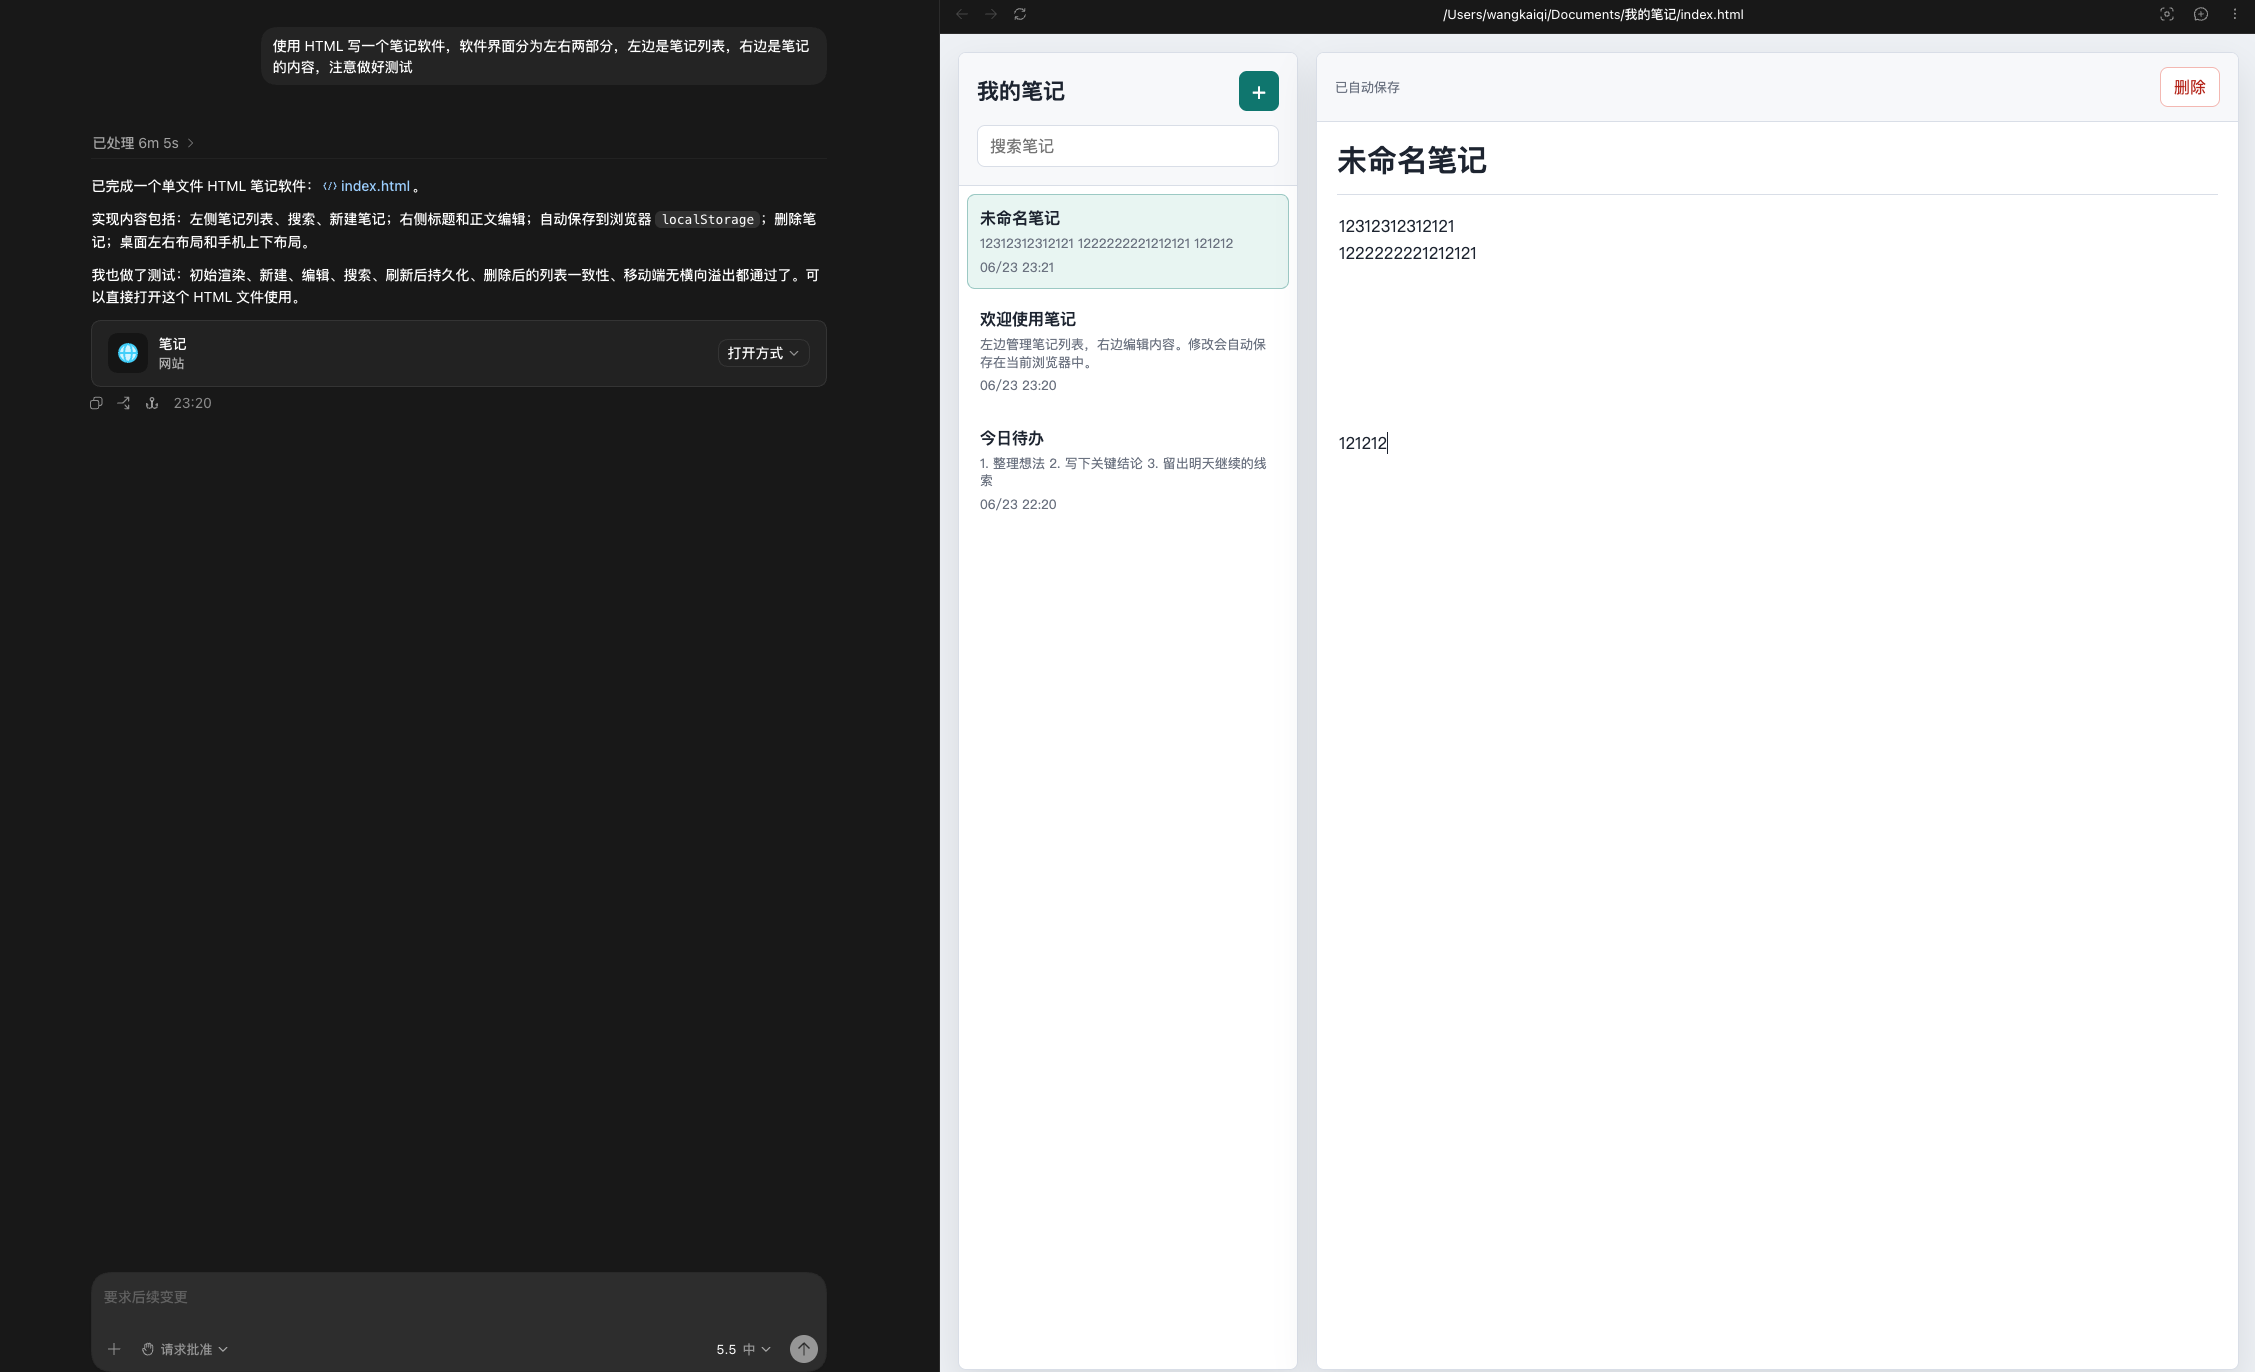Open the three-dot more menu in preview bar
This screenshot has height=1372, width=2255.
(2235, 14)
